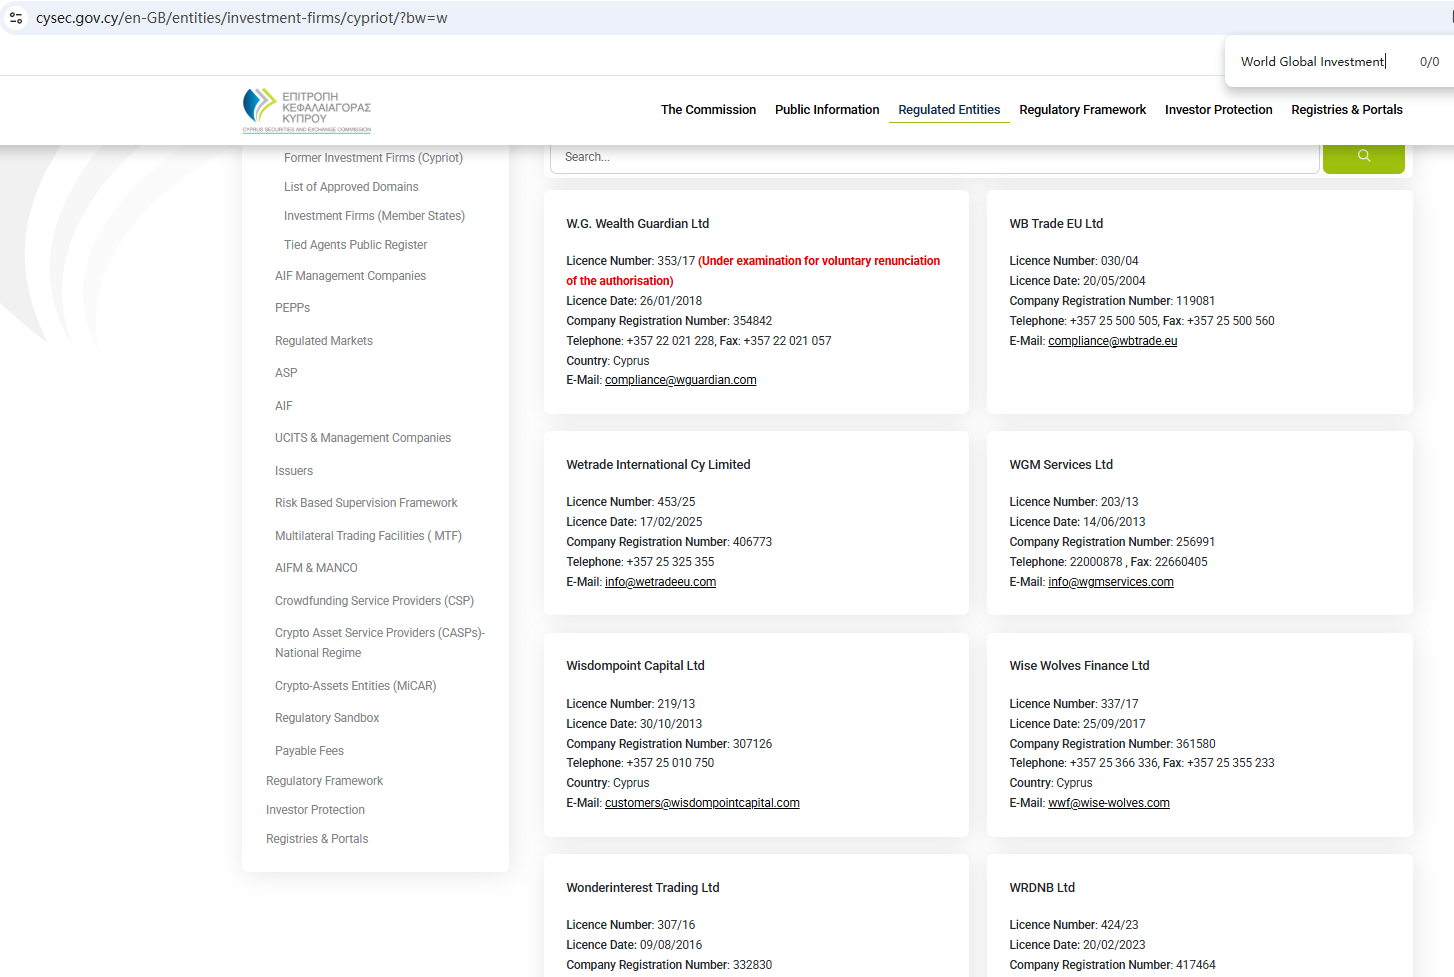
Task: Open Registries & Portals top menu
Action: click(1346, 110)
